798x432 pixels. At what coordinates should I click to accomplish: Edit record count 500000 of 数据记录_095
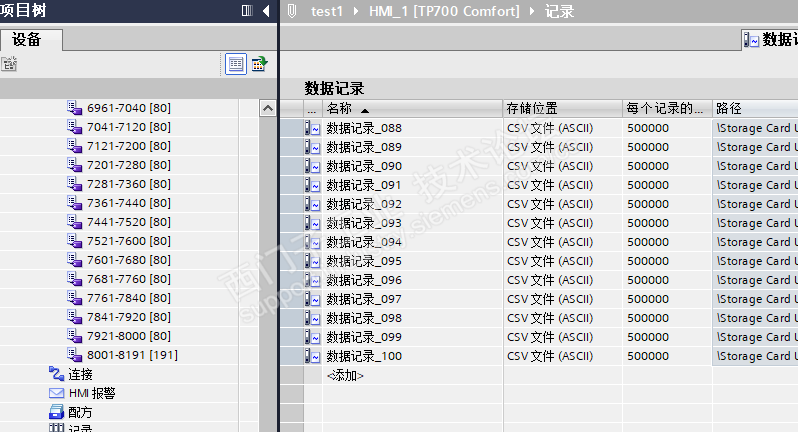coord(667,261)
